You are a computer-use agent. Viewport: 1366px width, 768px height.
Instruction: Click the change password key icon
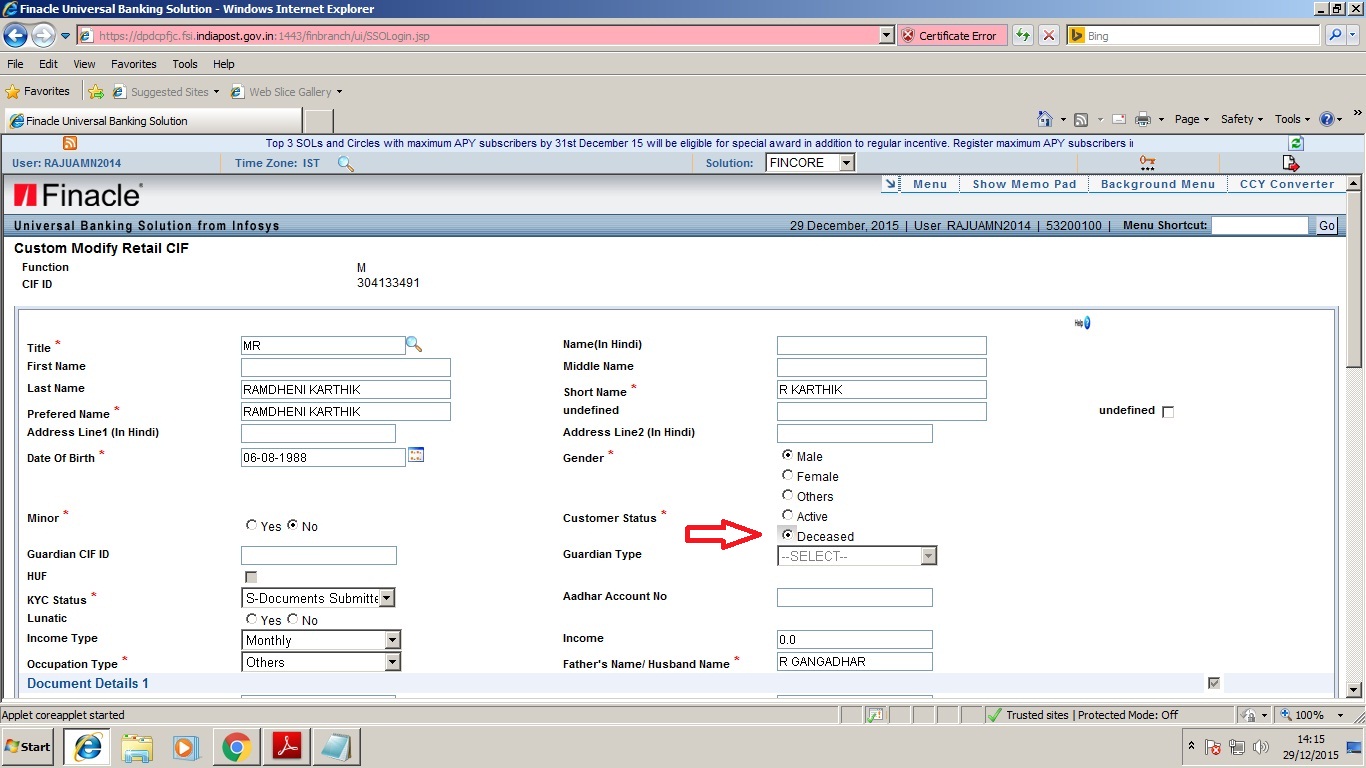coord(1146,162)
